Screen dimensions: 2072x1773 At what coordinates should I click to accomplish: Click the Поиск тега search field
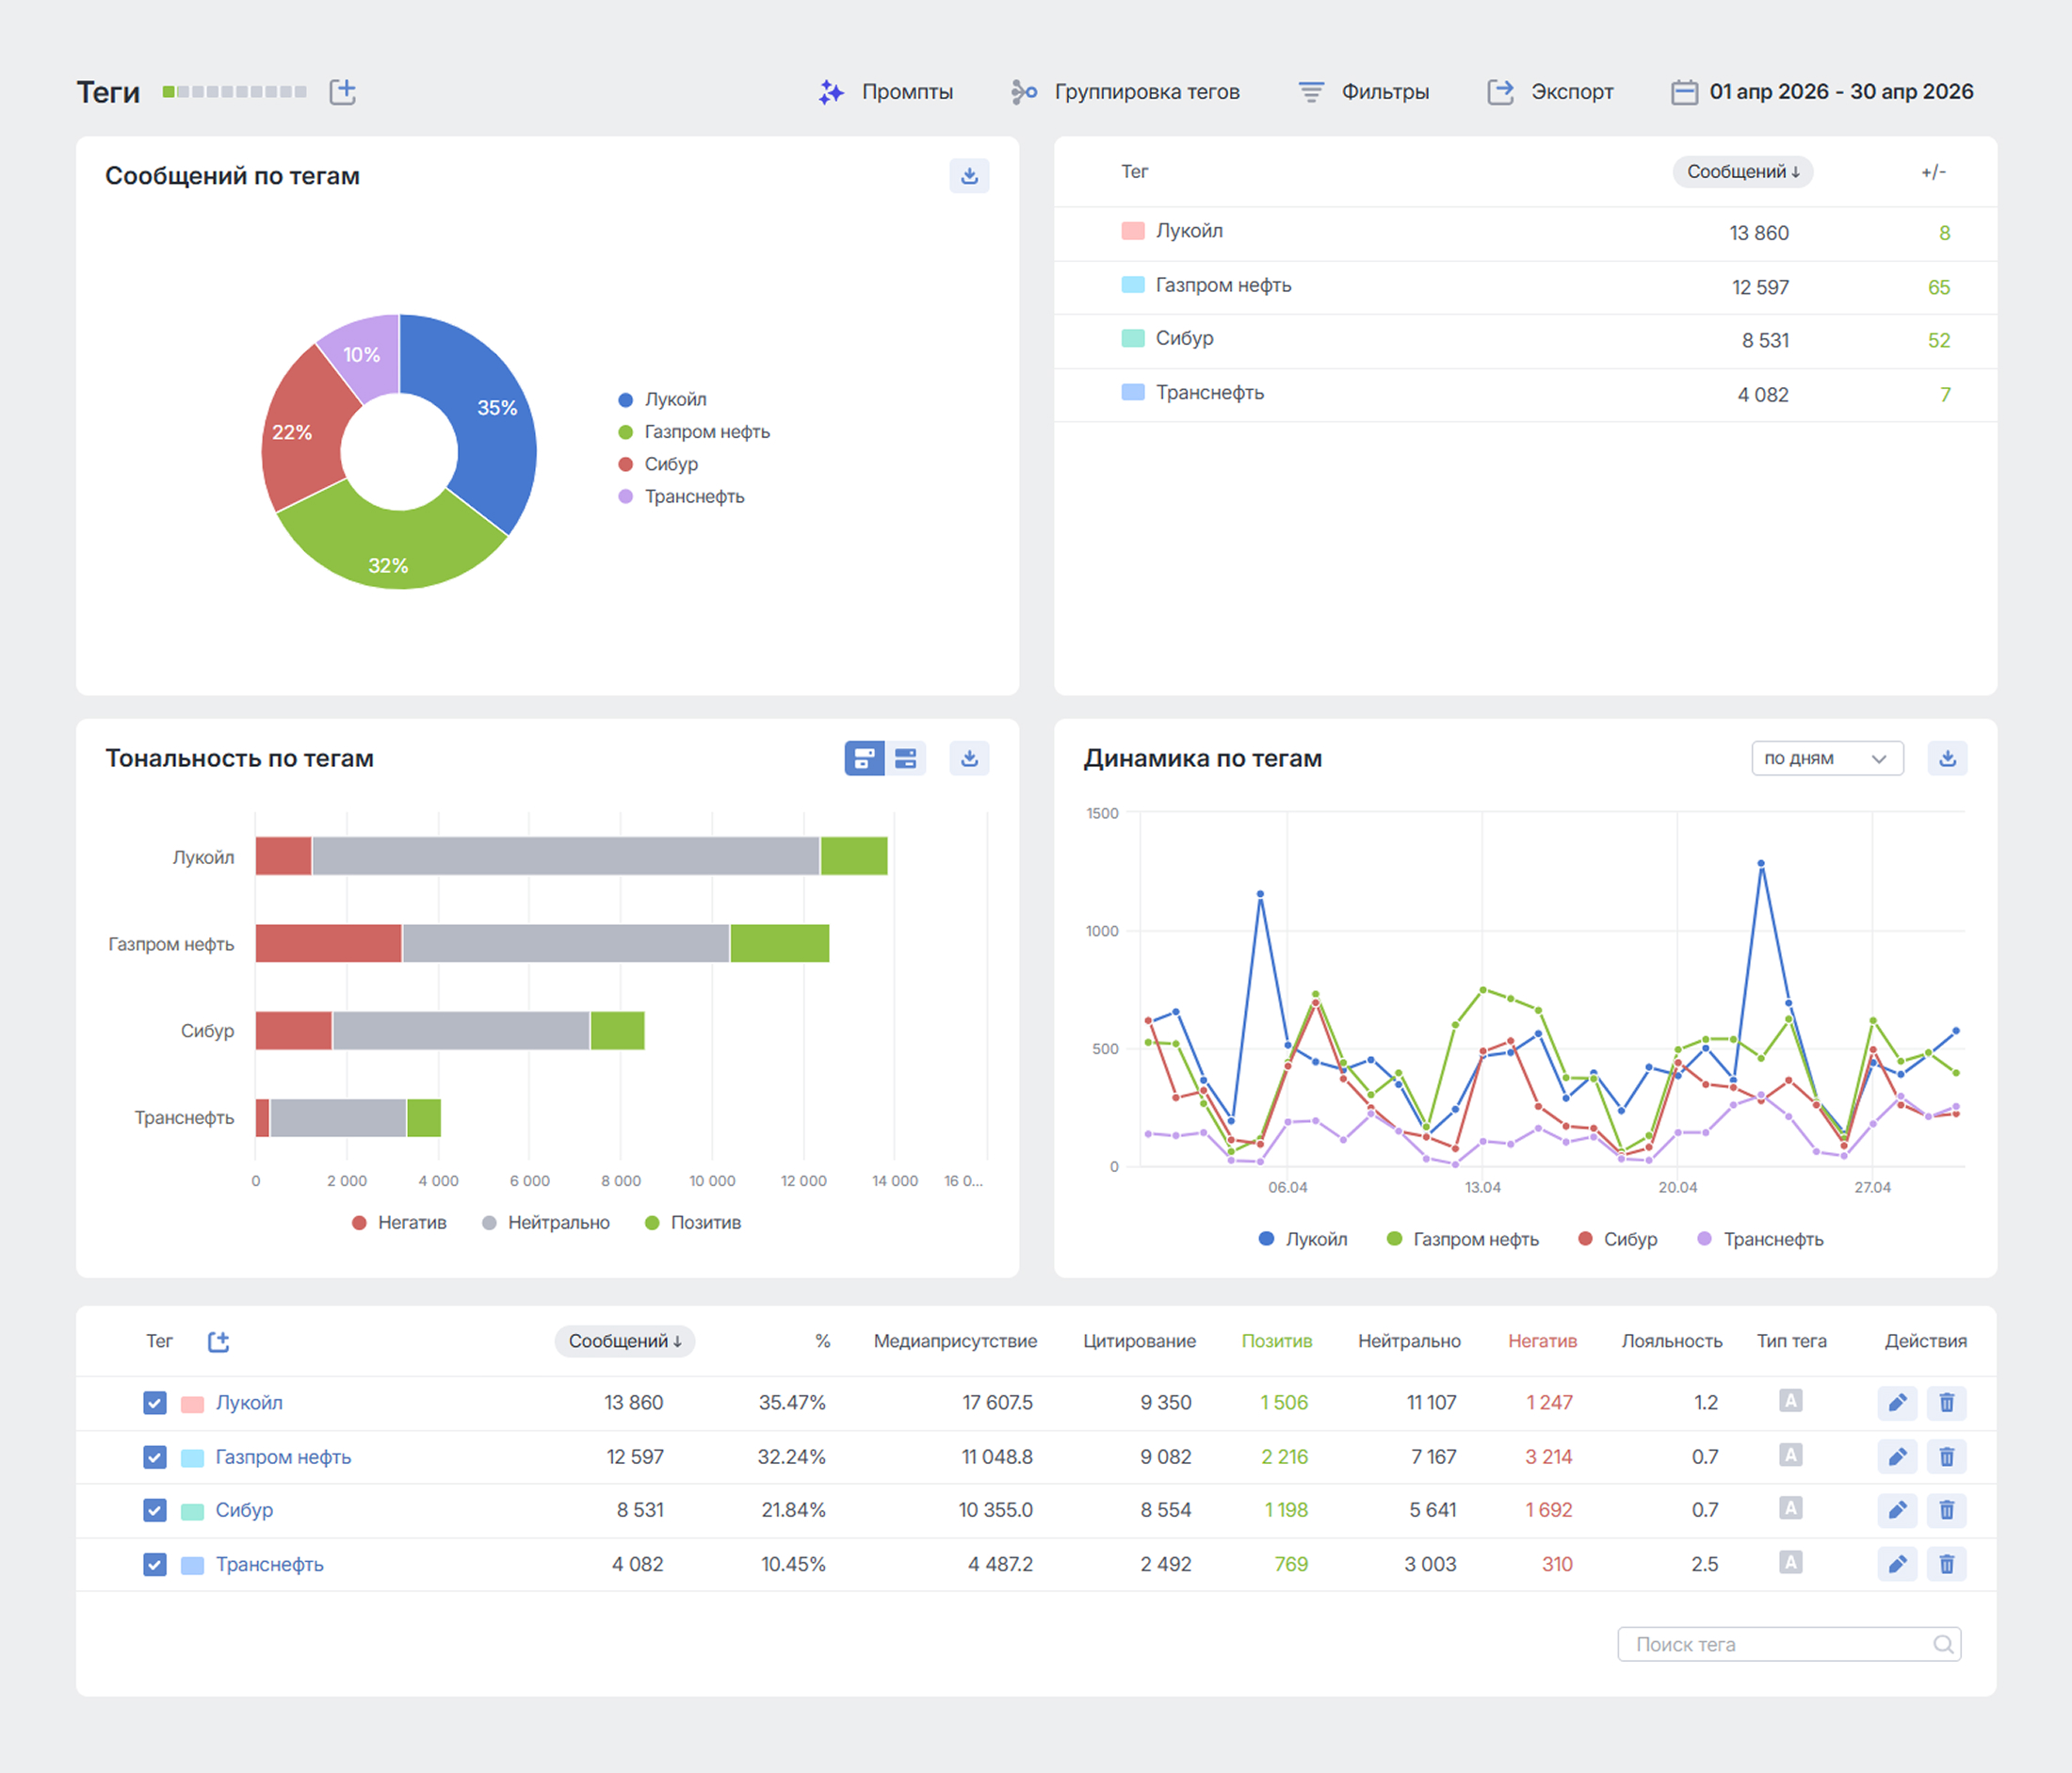point(1789,1644)
